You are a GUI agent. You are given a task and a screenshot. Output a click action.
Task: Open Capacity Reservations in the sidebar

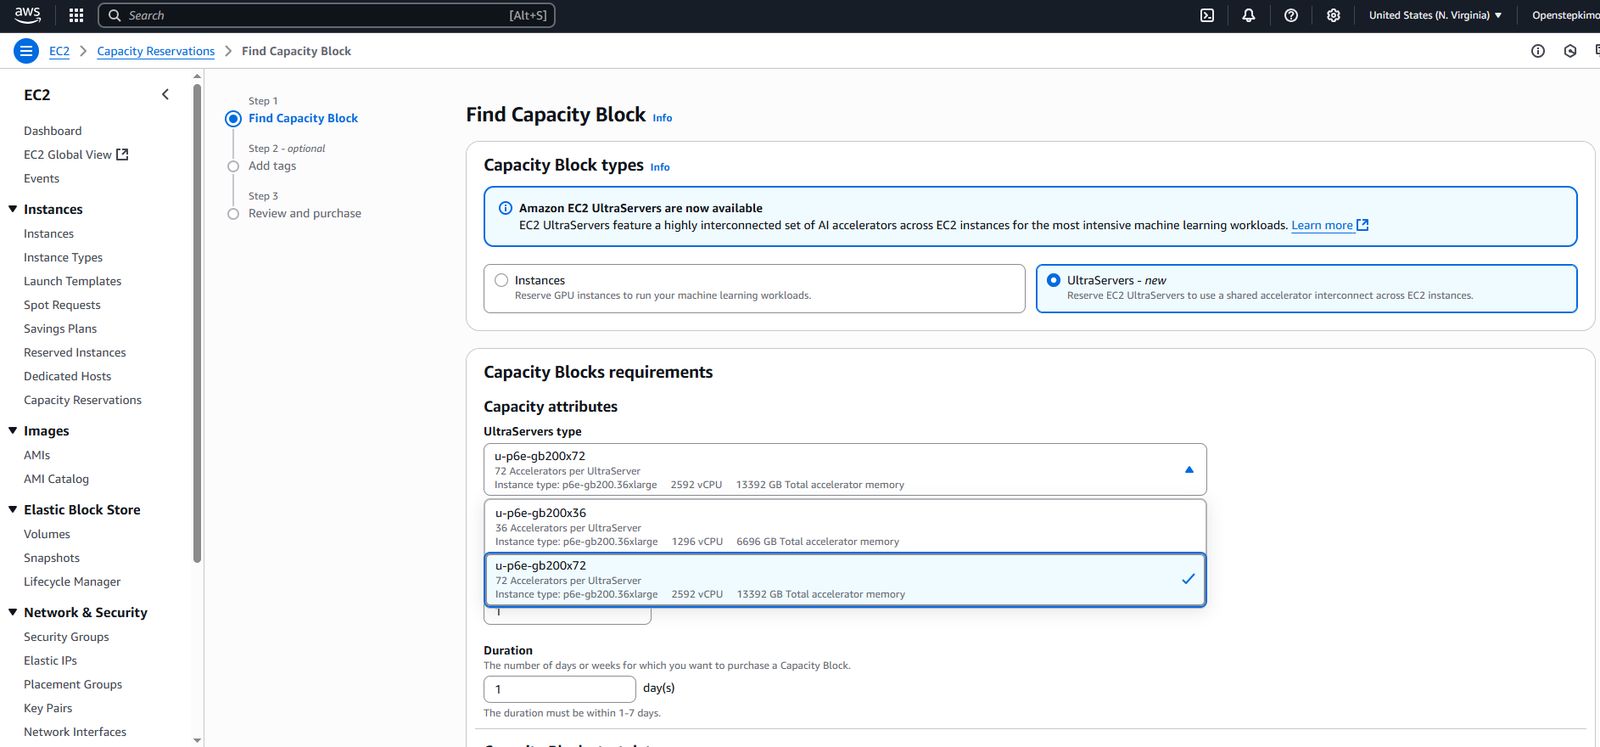[x=83, y=400]
